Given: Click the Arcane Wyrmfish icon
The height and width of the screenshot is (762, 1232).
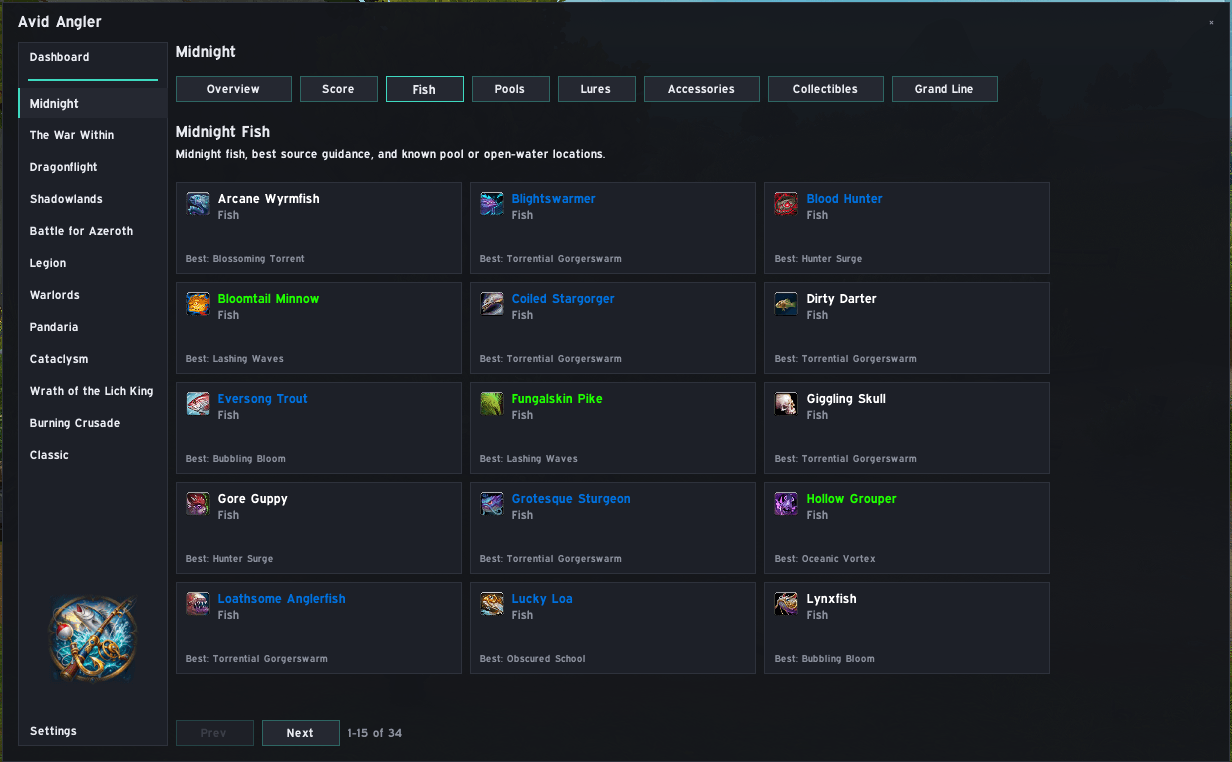Looking at the screenshot, I should (x=198, y=204).
